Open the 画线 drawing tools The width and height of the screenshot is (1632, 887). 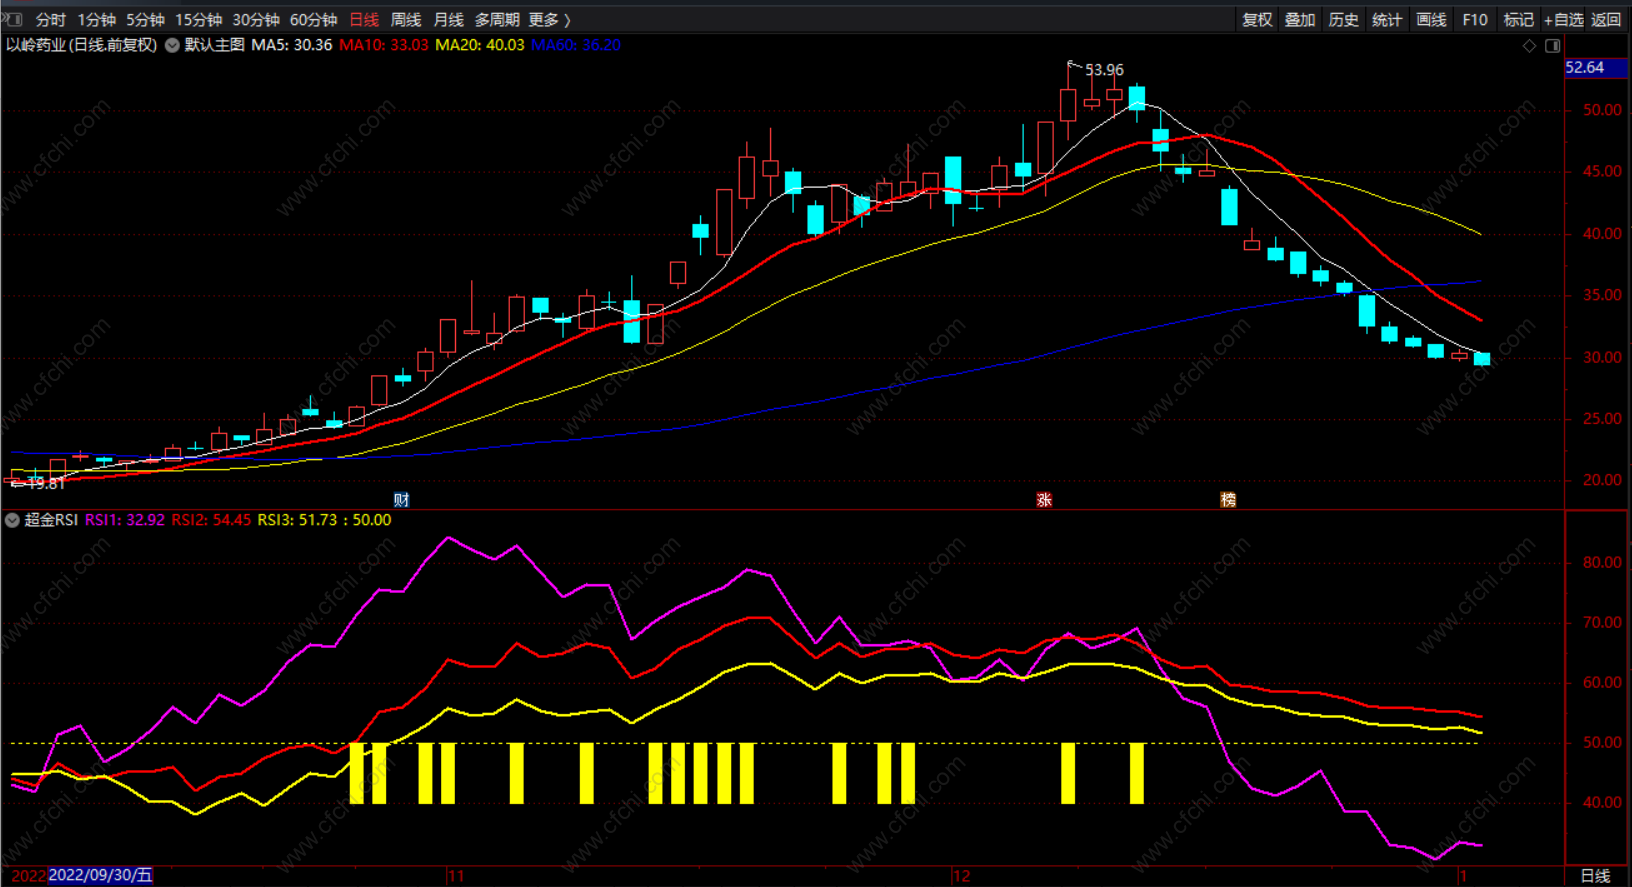click(x=1431, y=20)
